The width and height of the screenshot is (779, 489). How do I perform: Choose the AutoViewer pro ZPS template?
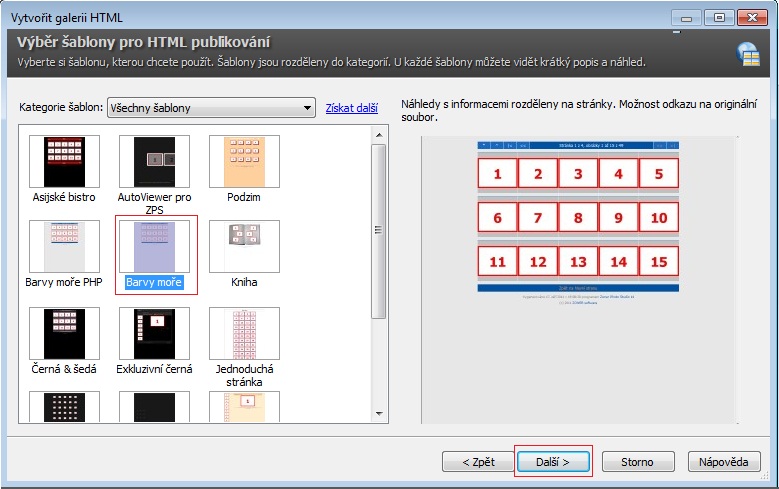coord(154,161)
